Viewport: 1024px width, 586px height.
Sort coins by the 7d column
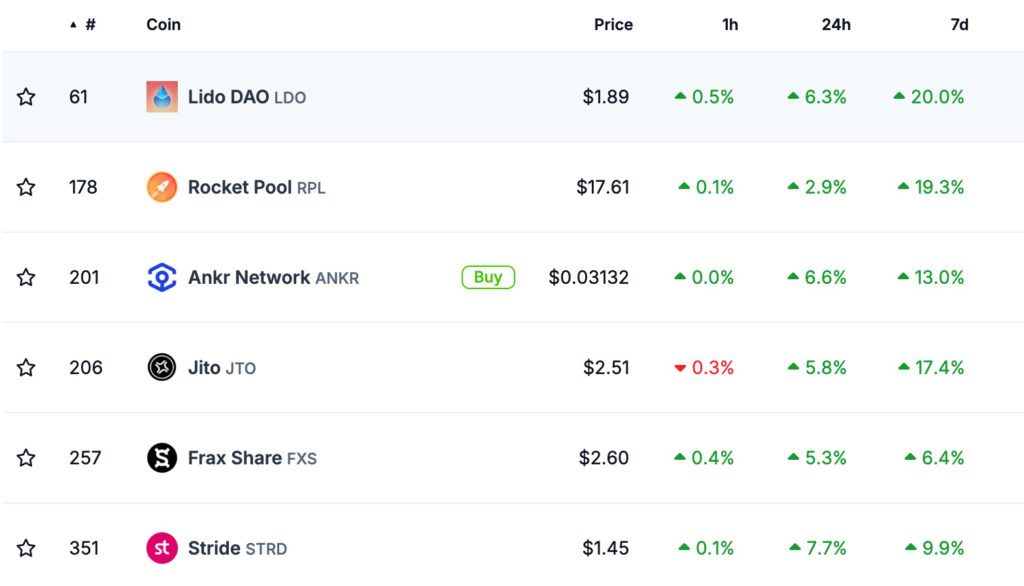pyautogui.click(x=959, y=24)
